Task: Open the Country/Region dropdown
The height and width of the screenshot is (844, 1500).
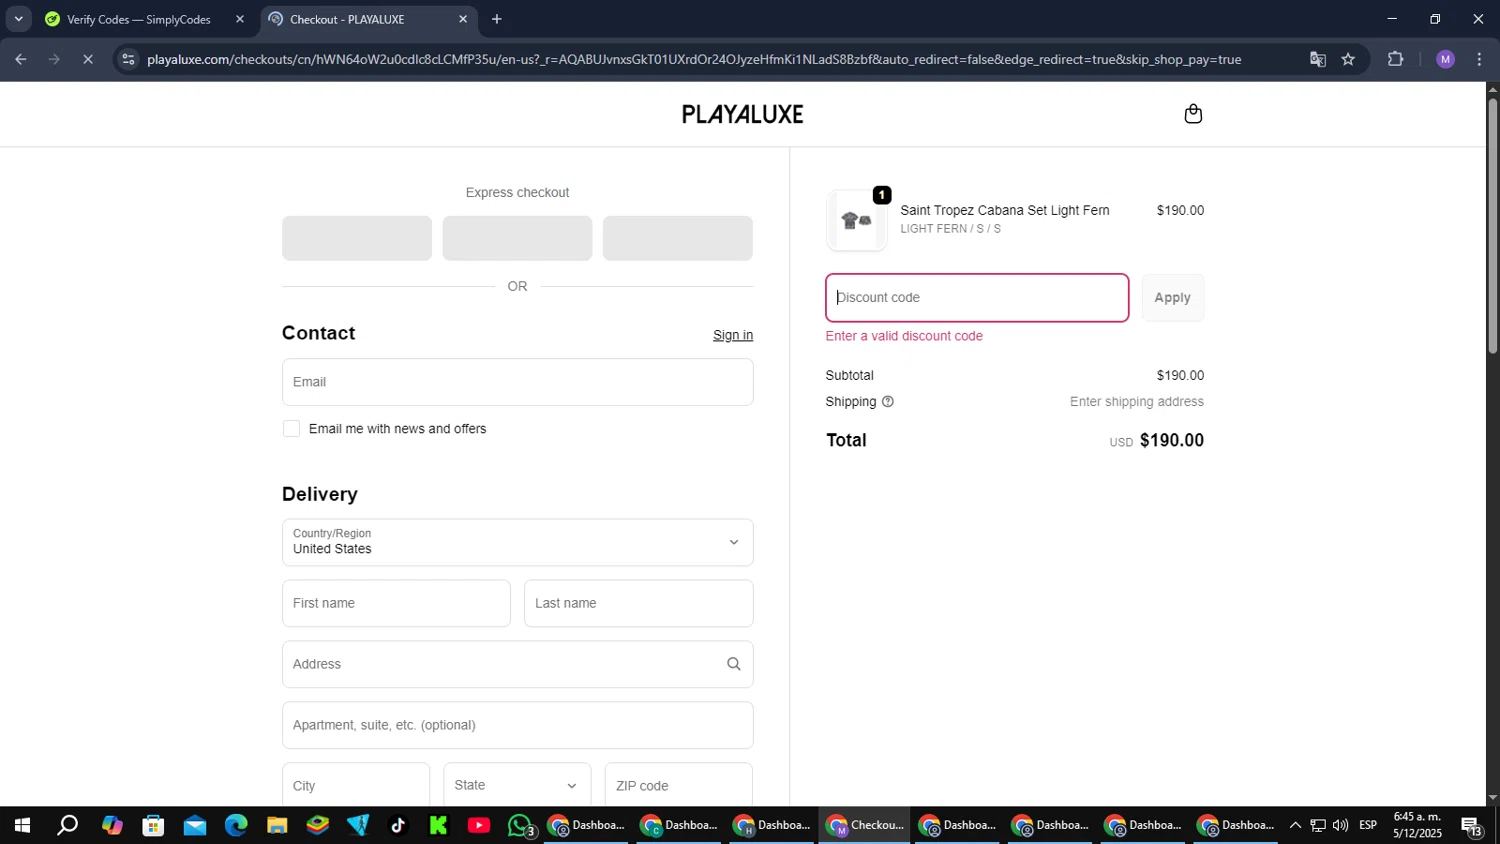Action: click(x=517, y=542)
